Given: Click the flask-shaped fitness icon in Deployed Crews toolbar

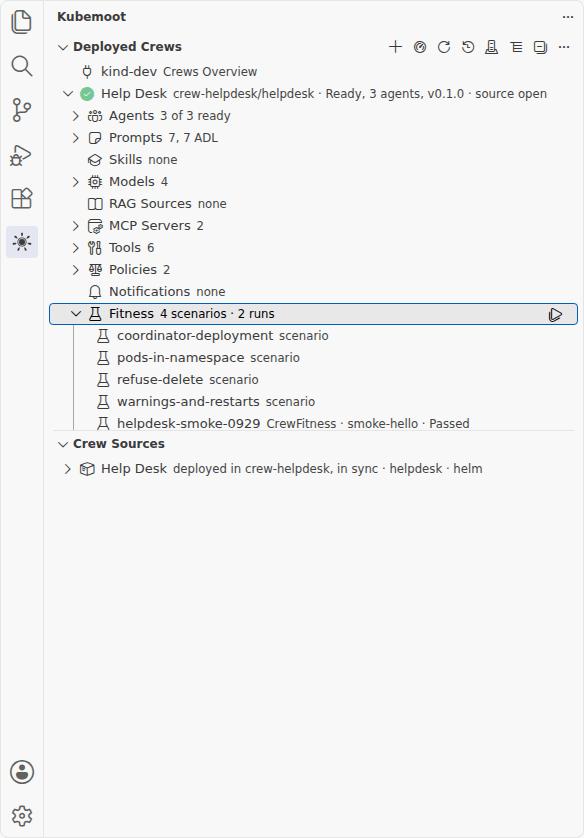Looking at the screenshot, I should tap(492, 47).
